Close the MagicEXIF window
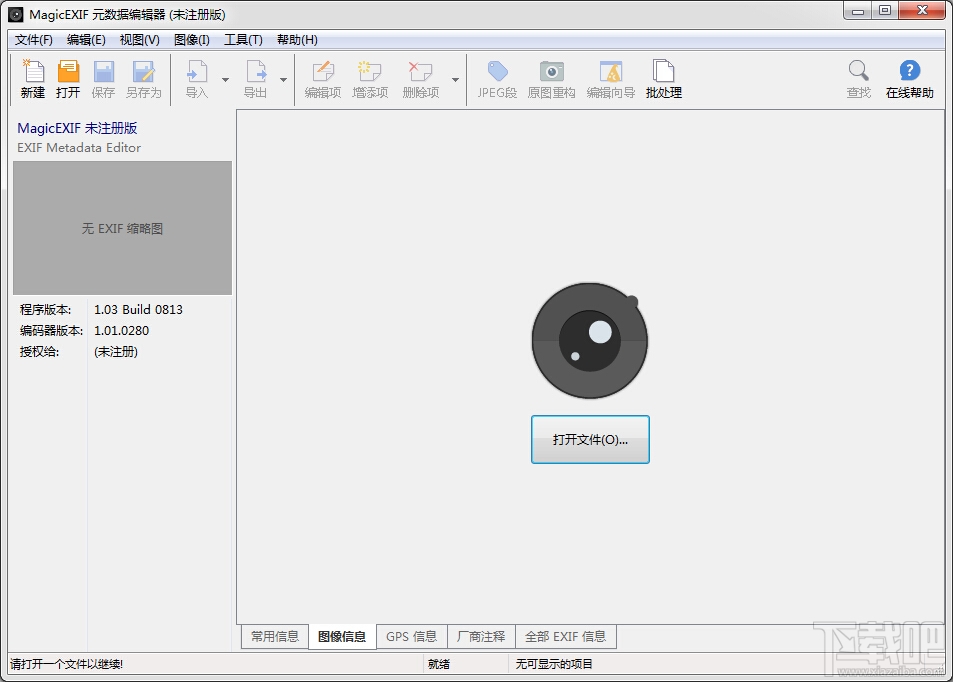953x682 pixels. pos(922,11)
